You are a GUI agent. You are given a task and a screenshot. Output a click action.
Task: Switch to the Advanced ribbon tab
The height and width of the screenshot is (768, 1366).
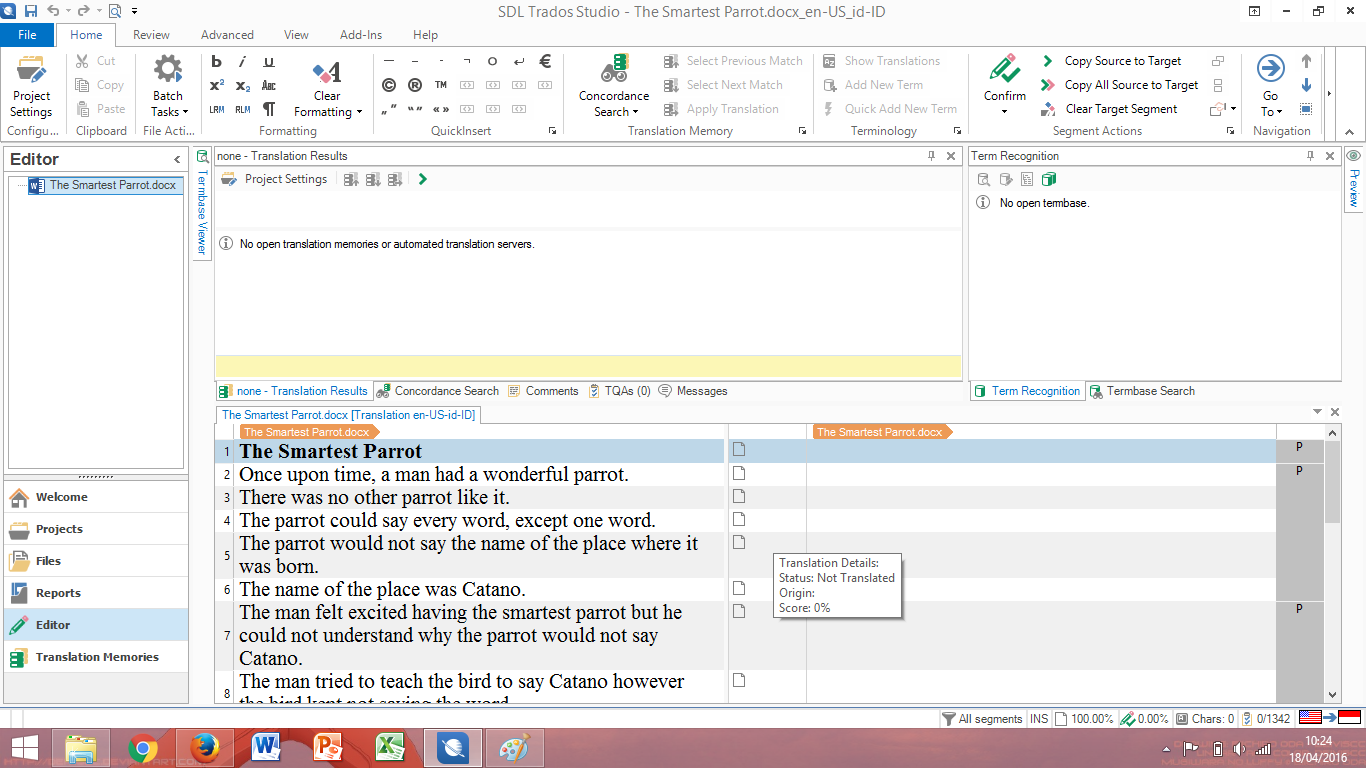tap(227, 34)
